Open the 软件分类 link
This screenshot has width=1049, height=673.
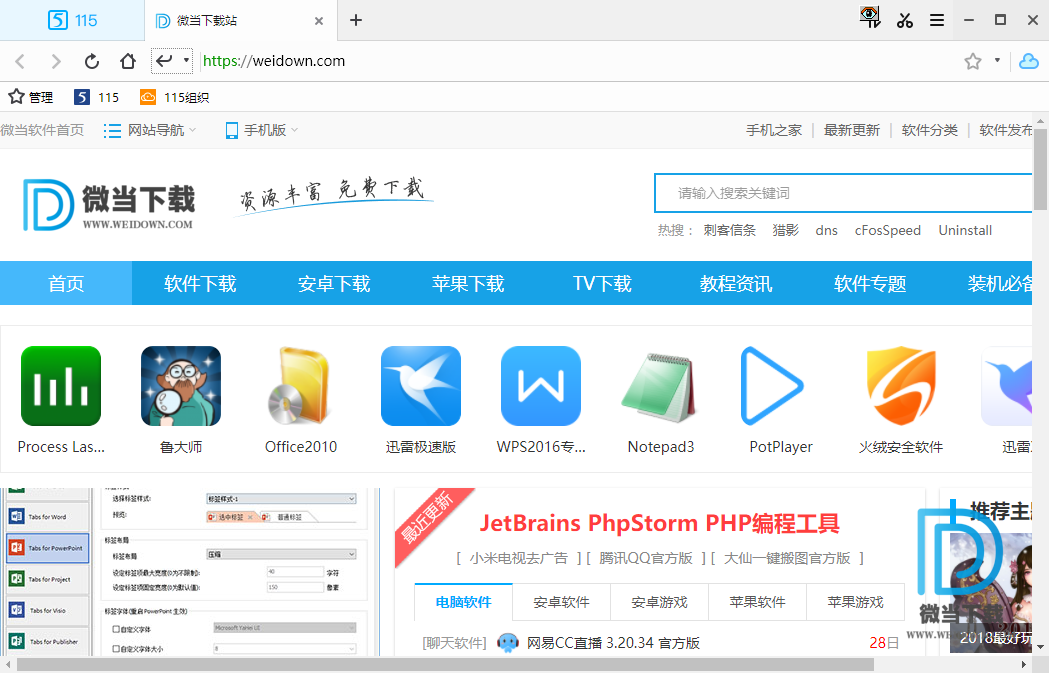(929, 130)
